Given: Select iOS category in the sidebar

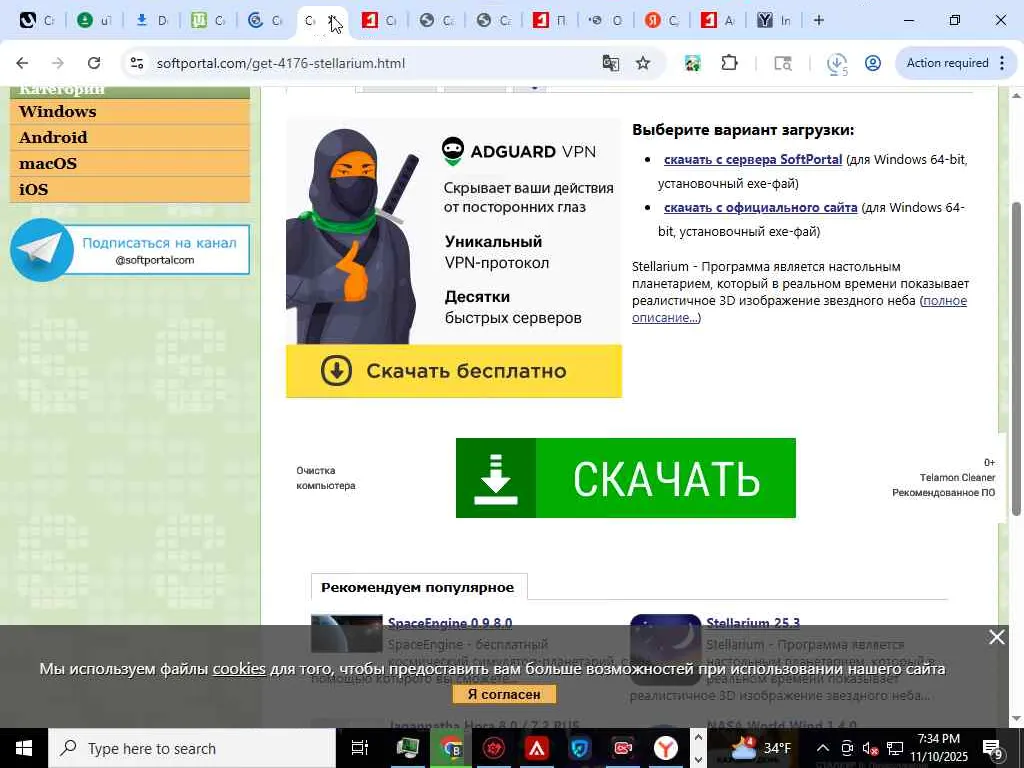Looking at the screenshot, I should (x=129, y=189).
